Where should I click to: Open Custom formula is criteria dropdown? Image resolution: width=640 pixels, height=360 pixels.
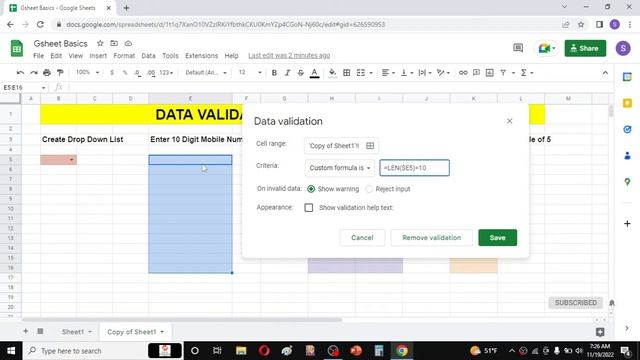point(340,168)
